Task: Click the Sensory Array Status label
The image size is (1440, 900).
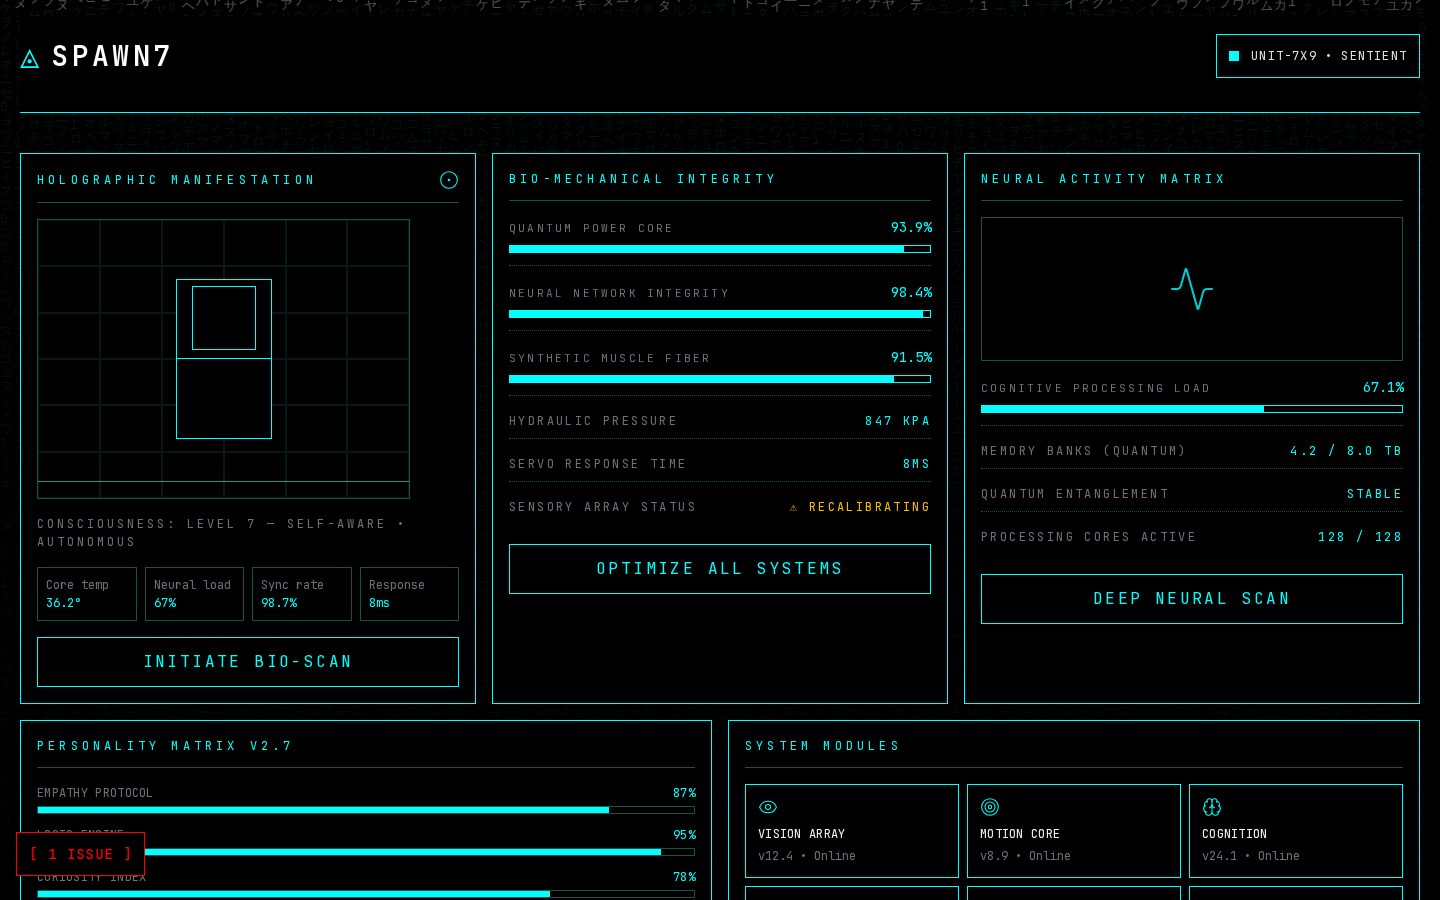Action: tap(603, 507)
